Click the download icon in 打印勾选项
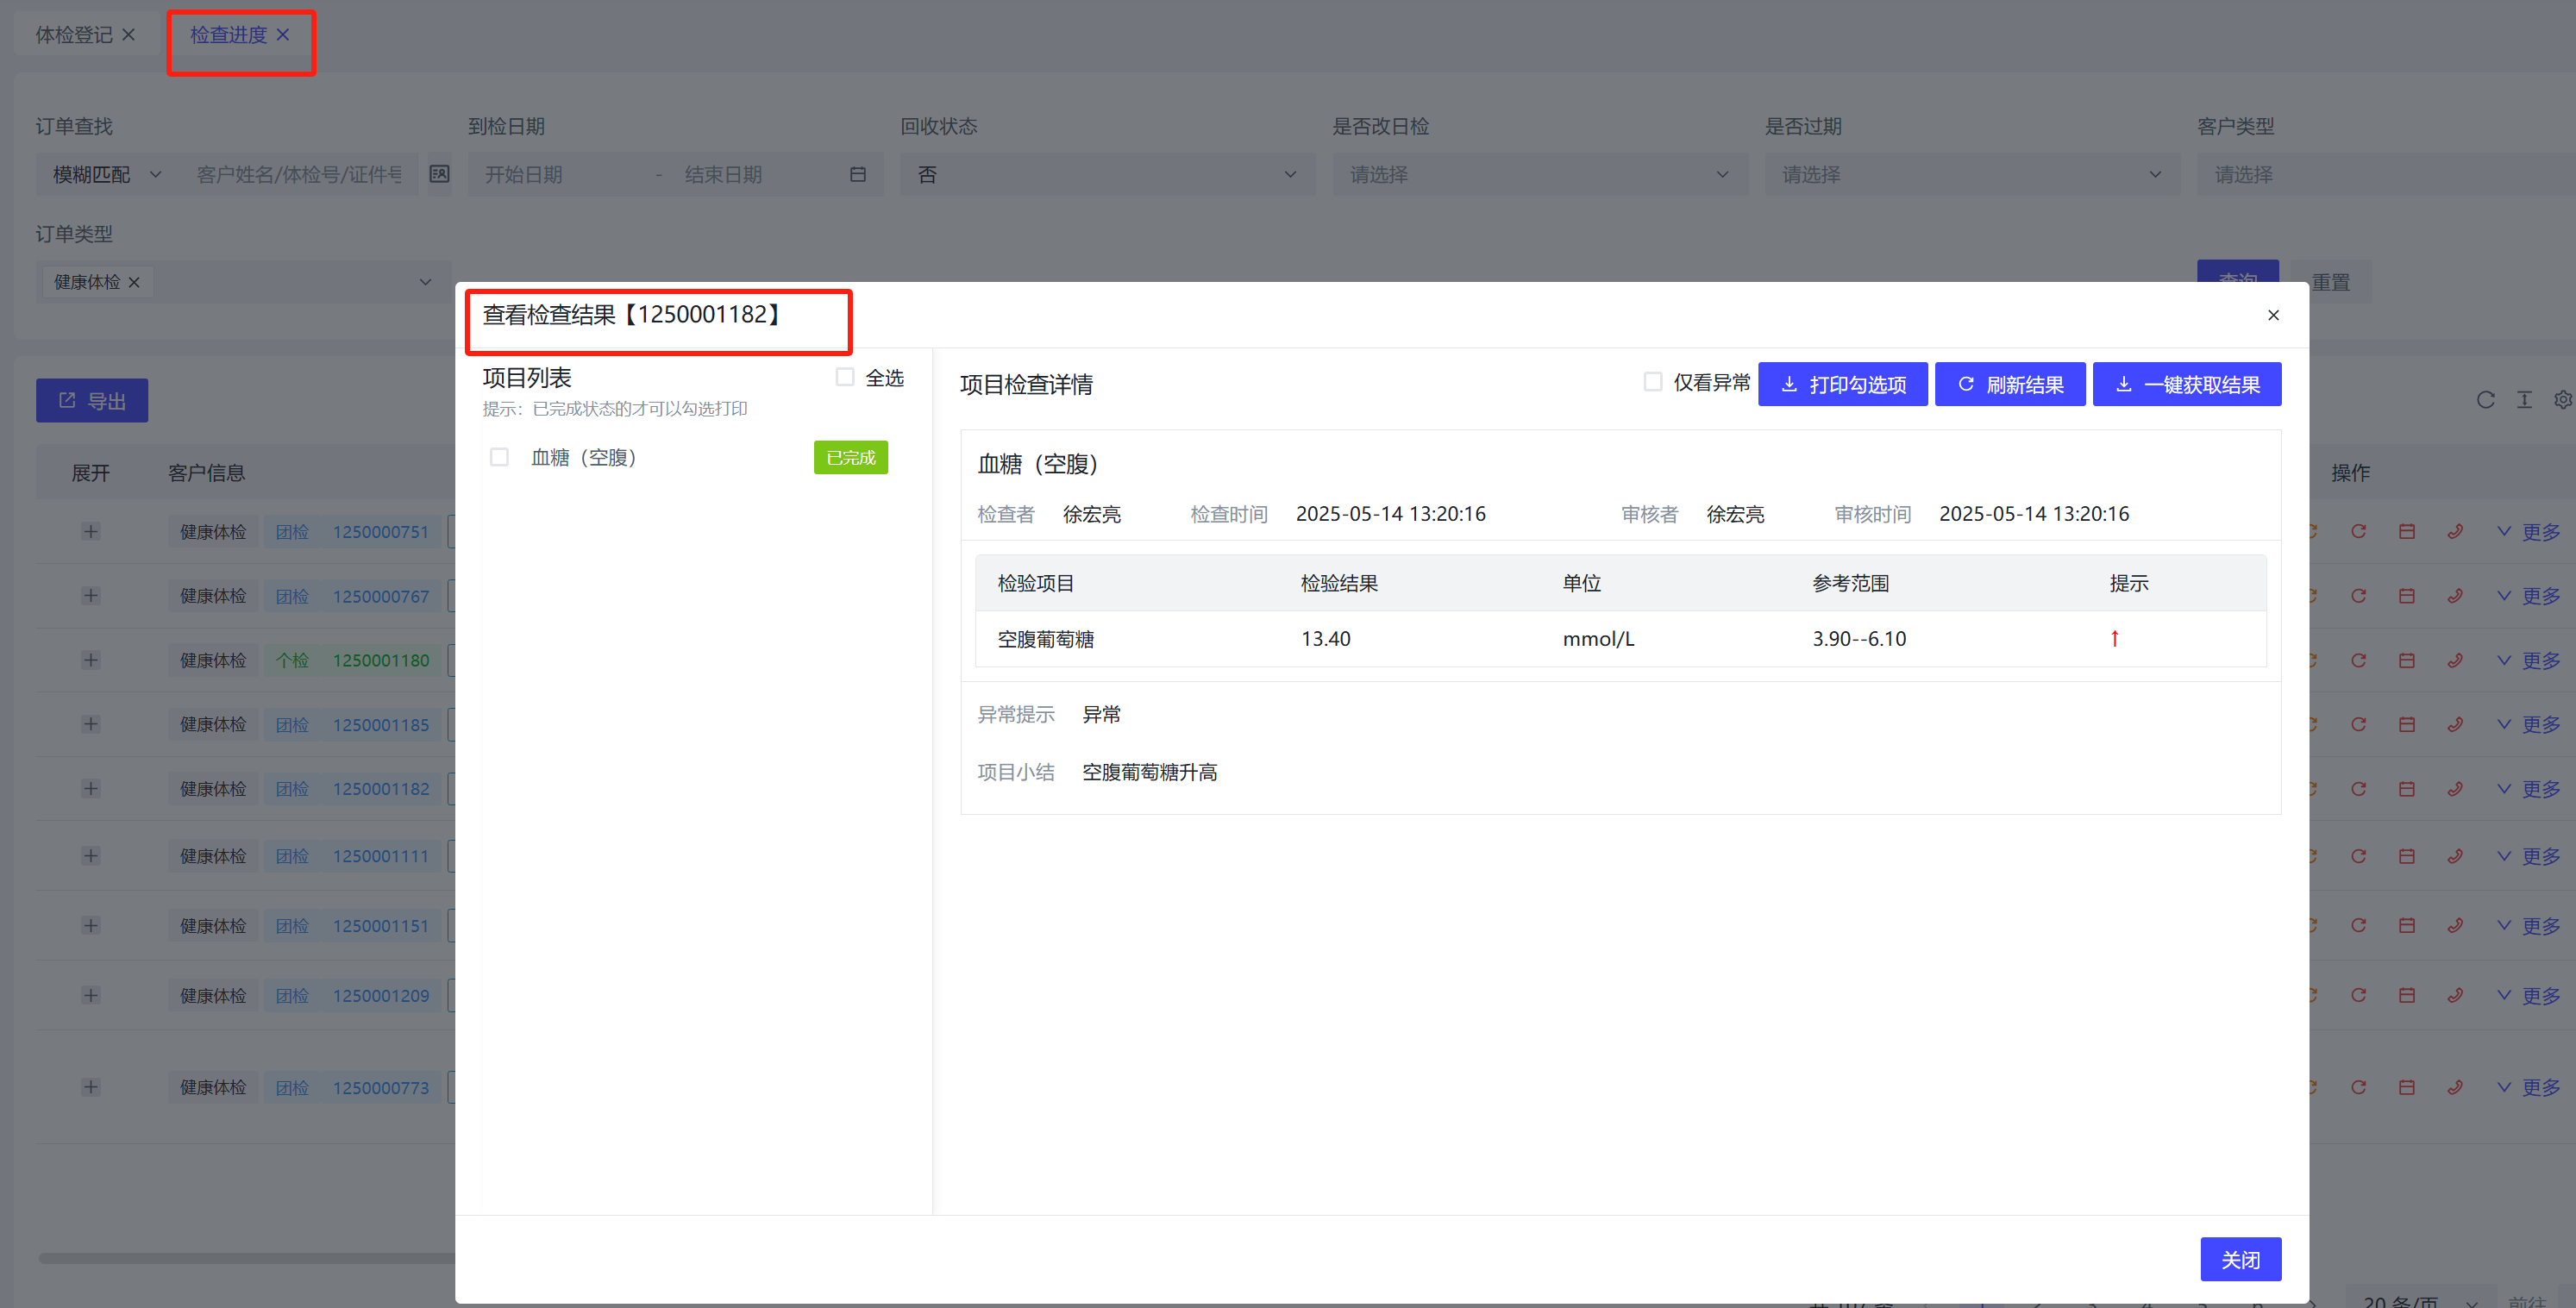Viewport: 2576px width, 1308px height. click(1789, 385)
